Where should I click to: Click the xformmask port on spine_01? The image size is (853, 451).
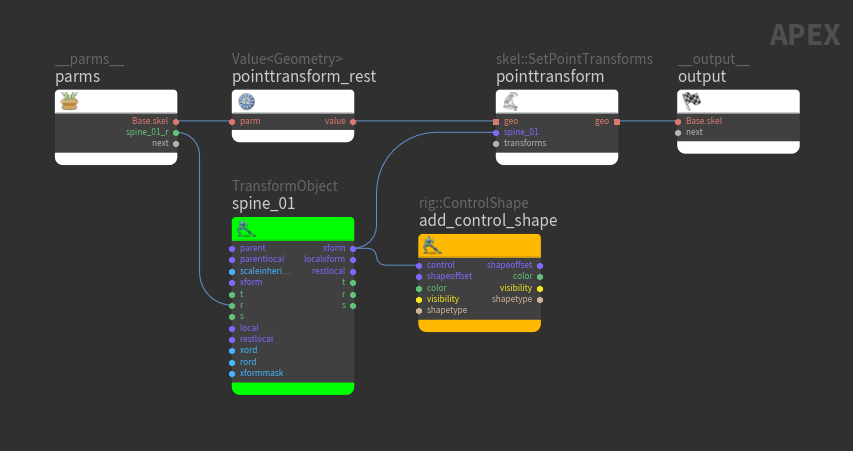[232, 373]
